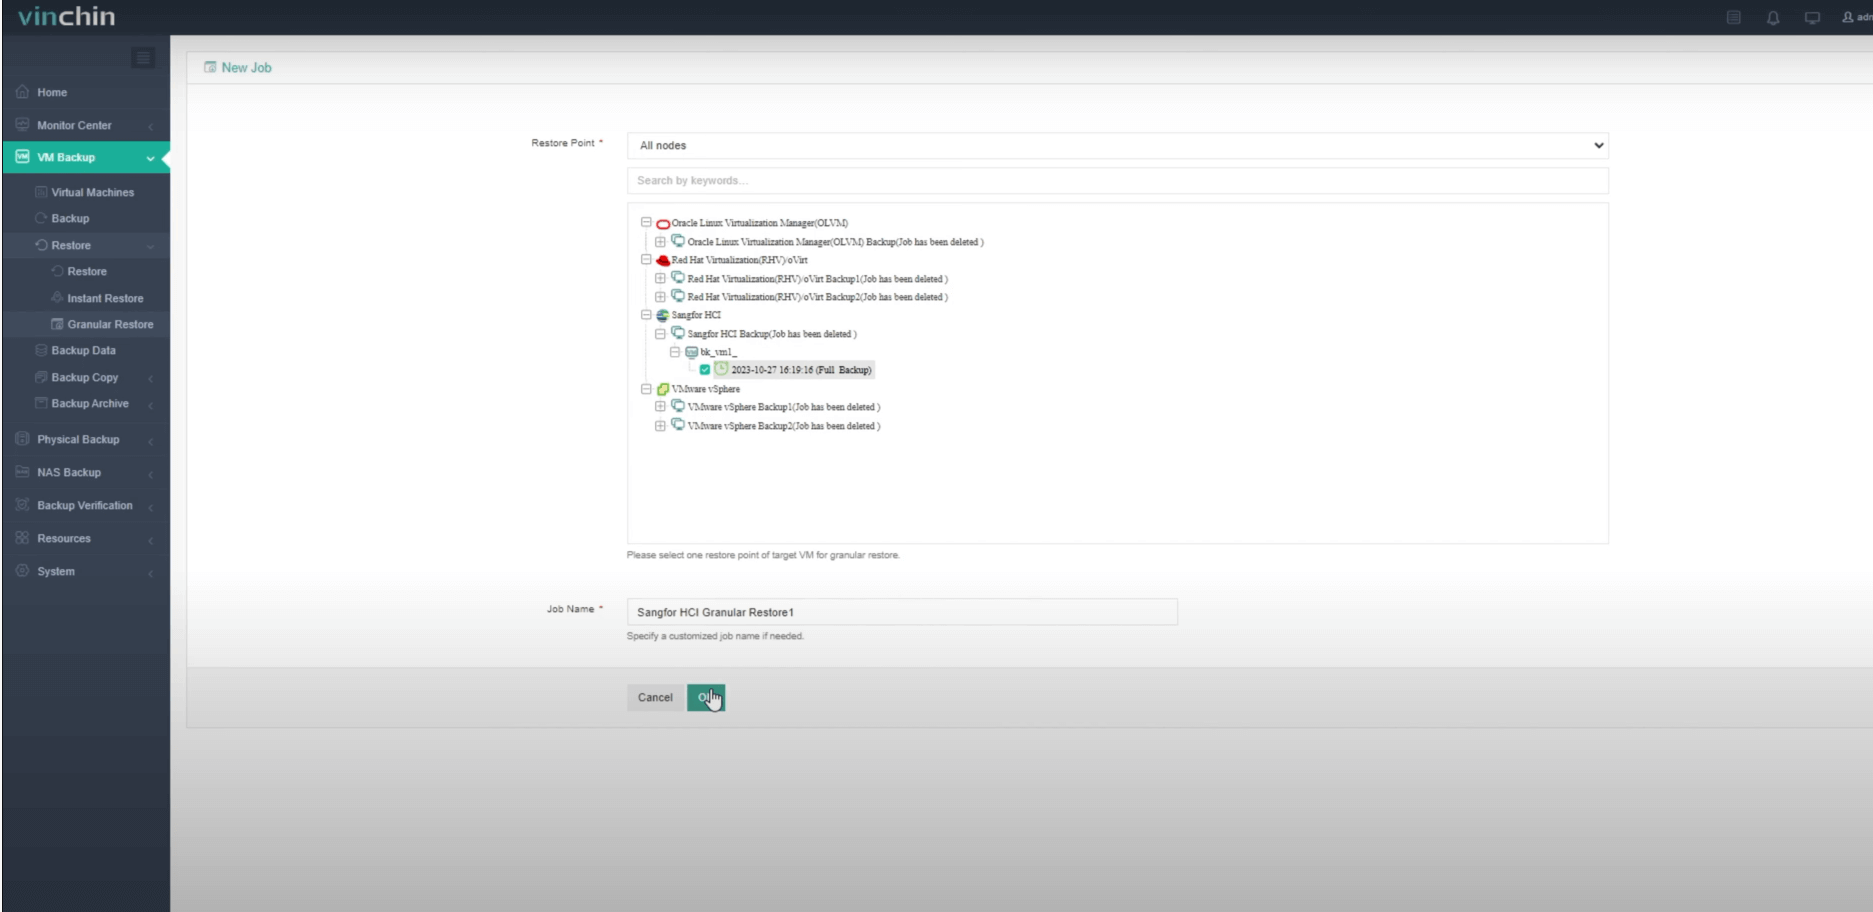This screenshot has height=912, width=1873.
Task: Open Restore page under Restore
Action: click(87, 271)
